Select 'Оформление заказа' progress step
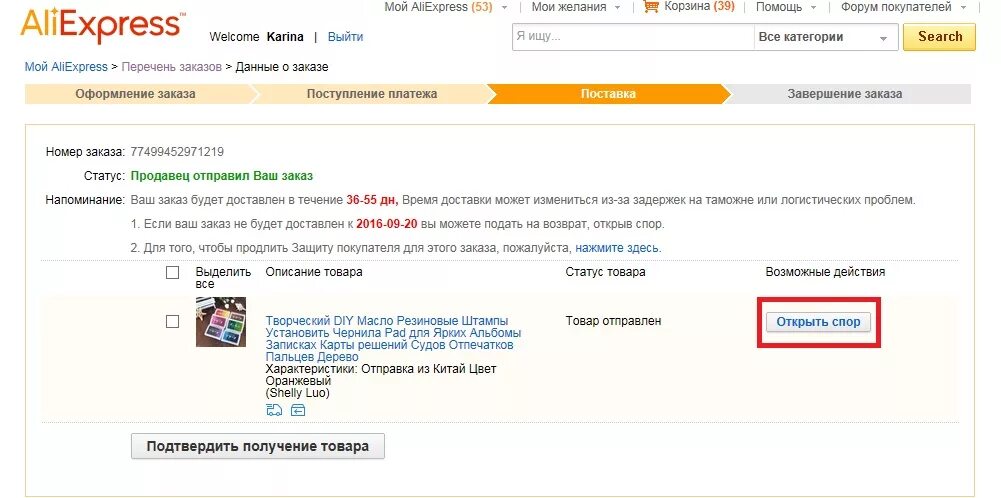This screenshot has height=498, width=1001. 136,94
